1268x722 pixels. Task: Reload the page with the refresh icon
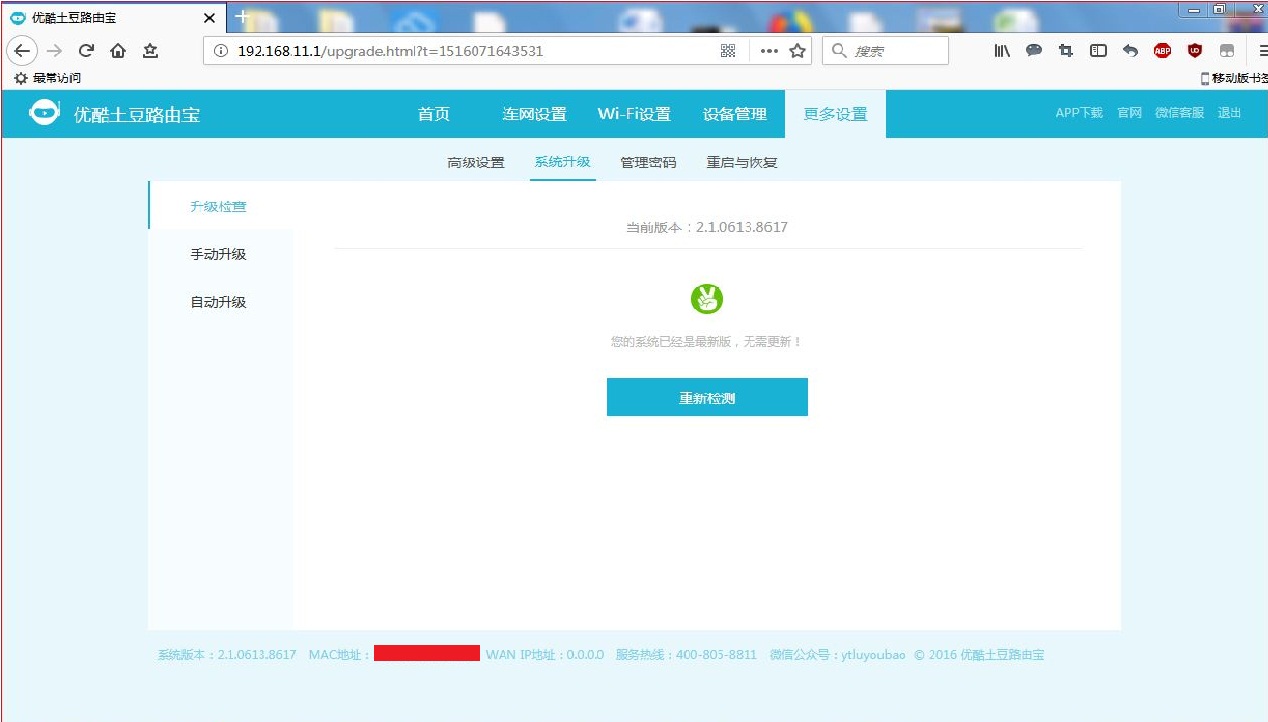tap(86, 51)
